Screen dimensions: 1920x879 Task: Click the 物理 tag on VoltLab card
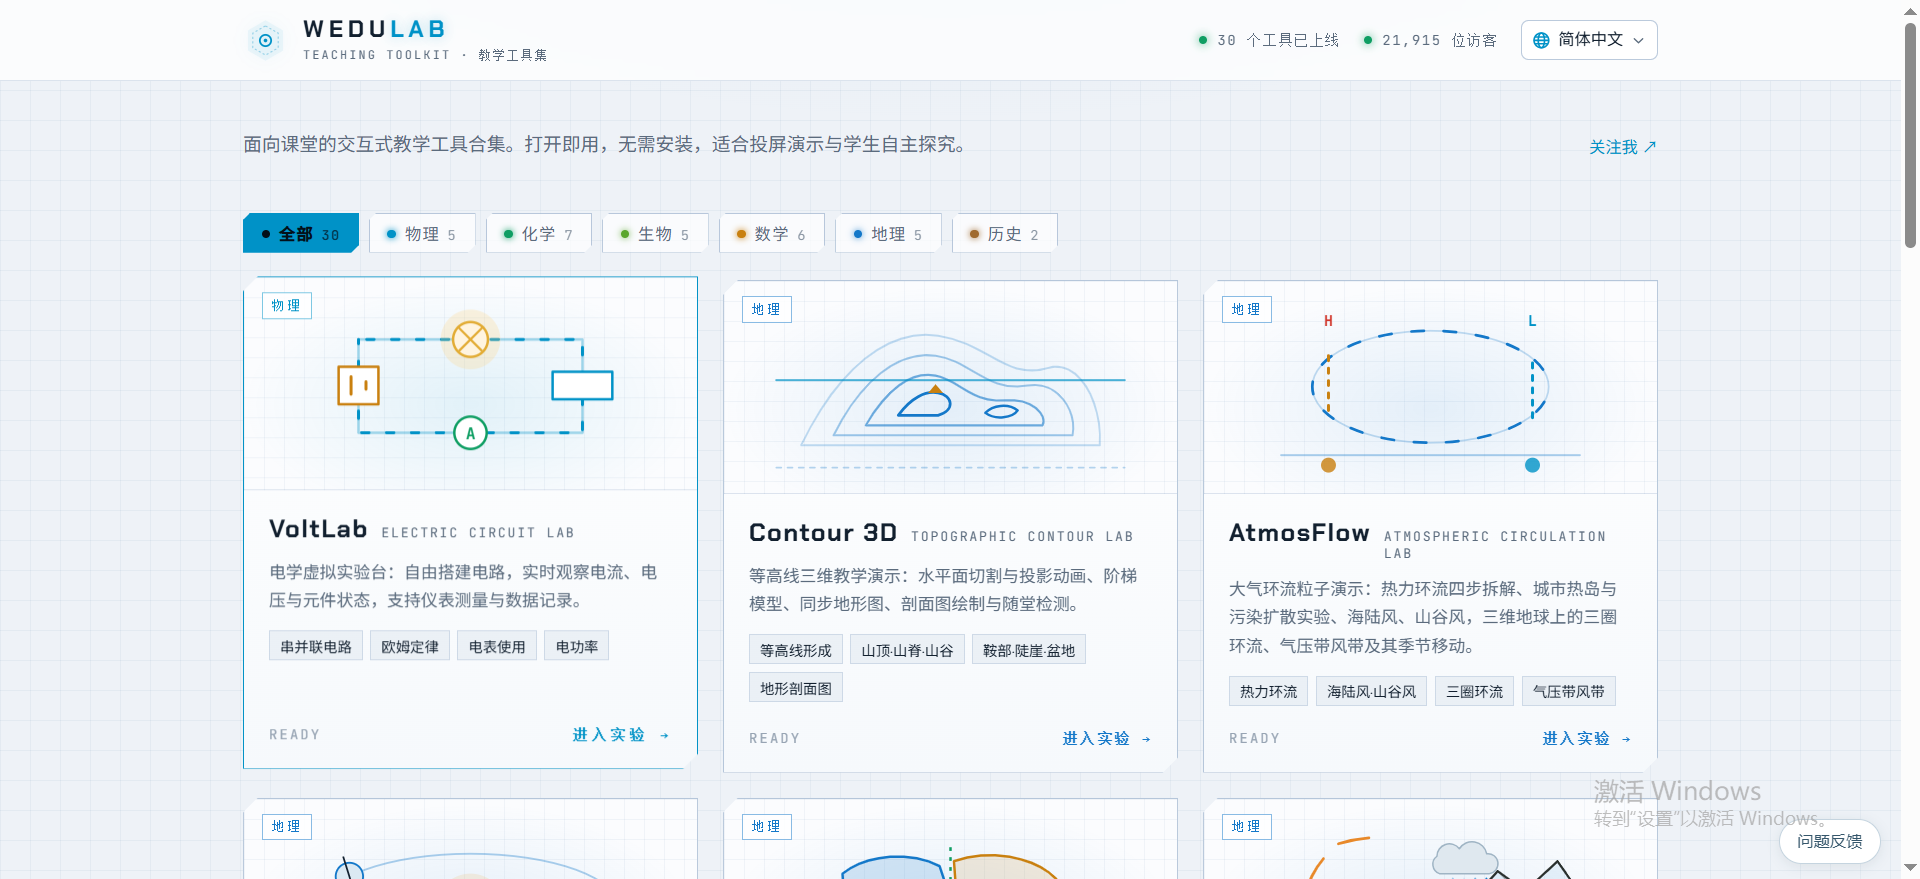(x=286, y=305)
